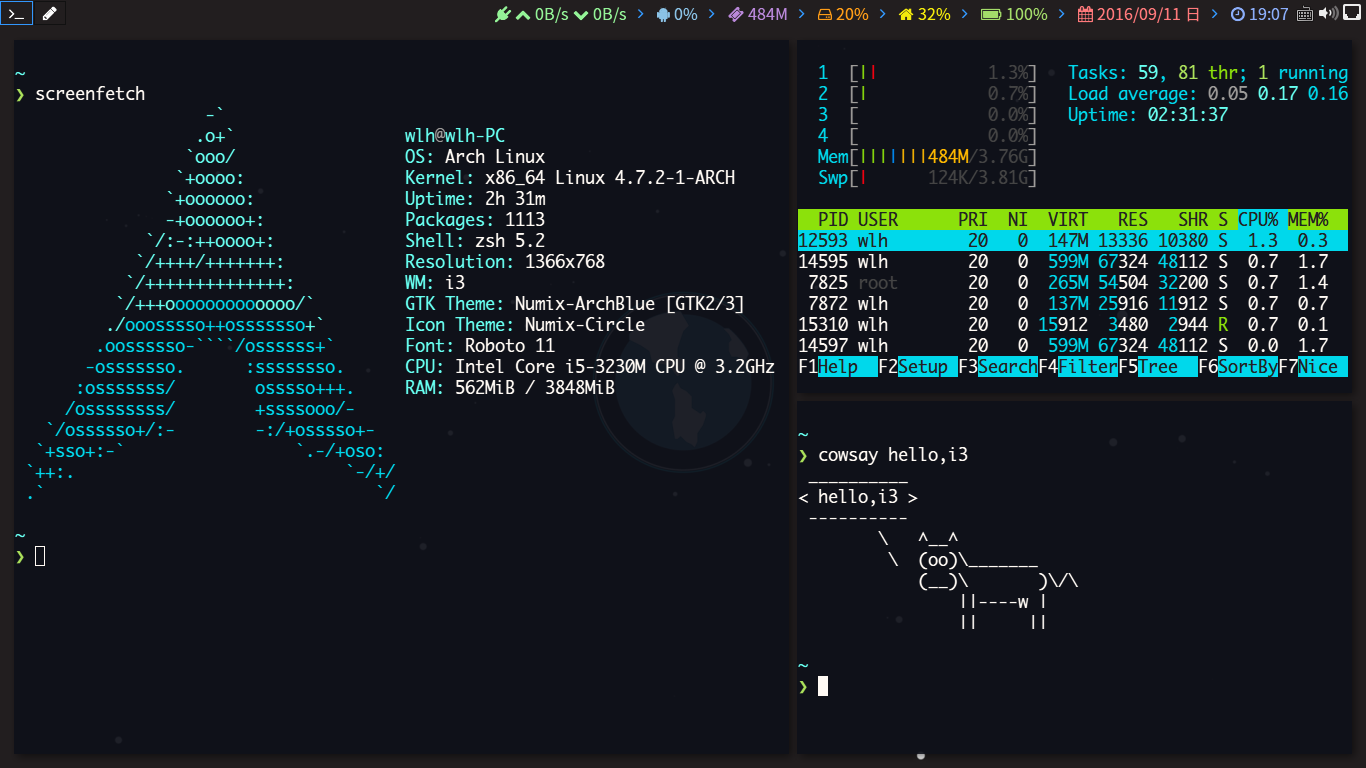Select root process row 7825
Screen dimensions: 1366x768
[x=1073, y=283]
